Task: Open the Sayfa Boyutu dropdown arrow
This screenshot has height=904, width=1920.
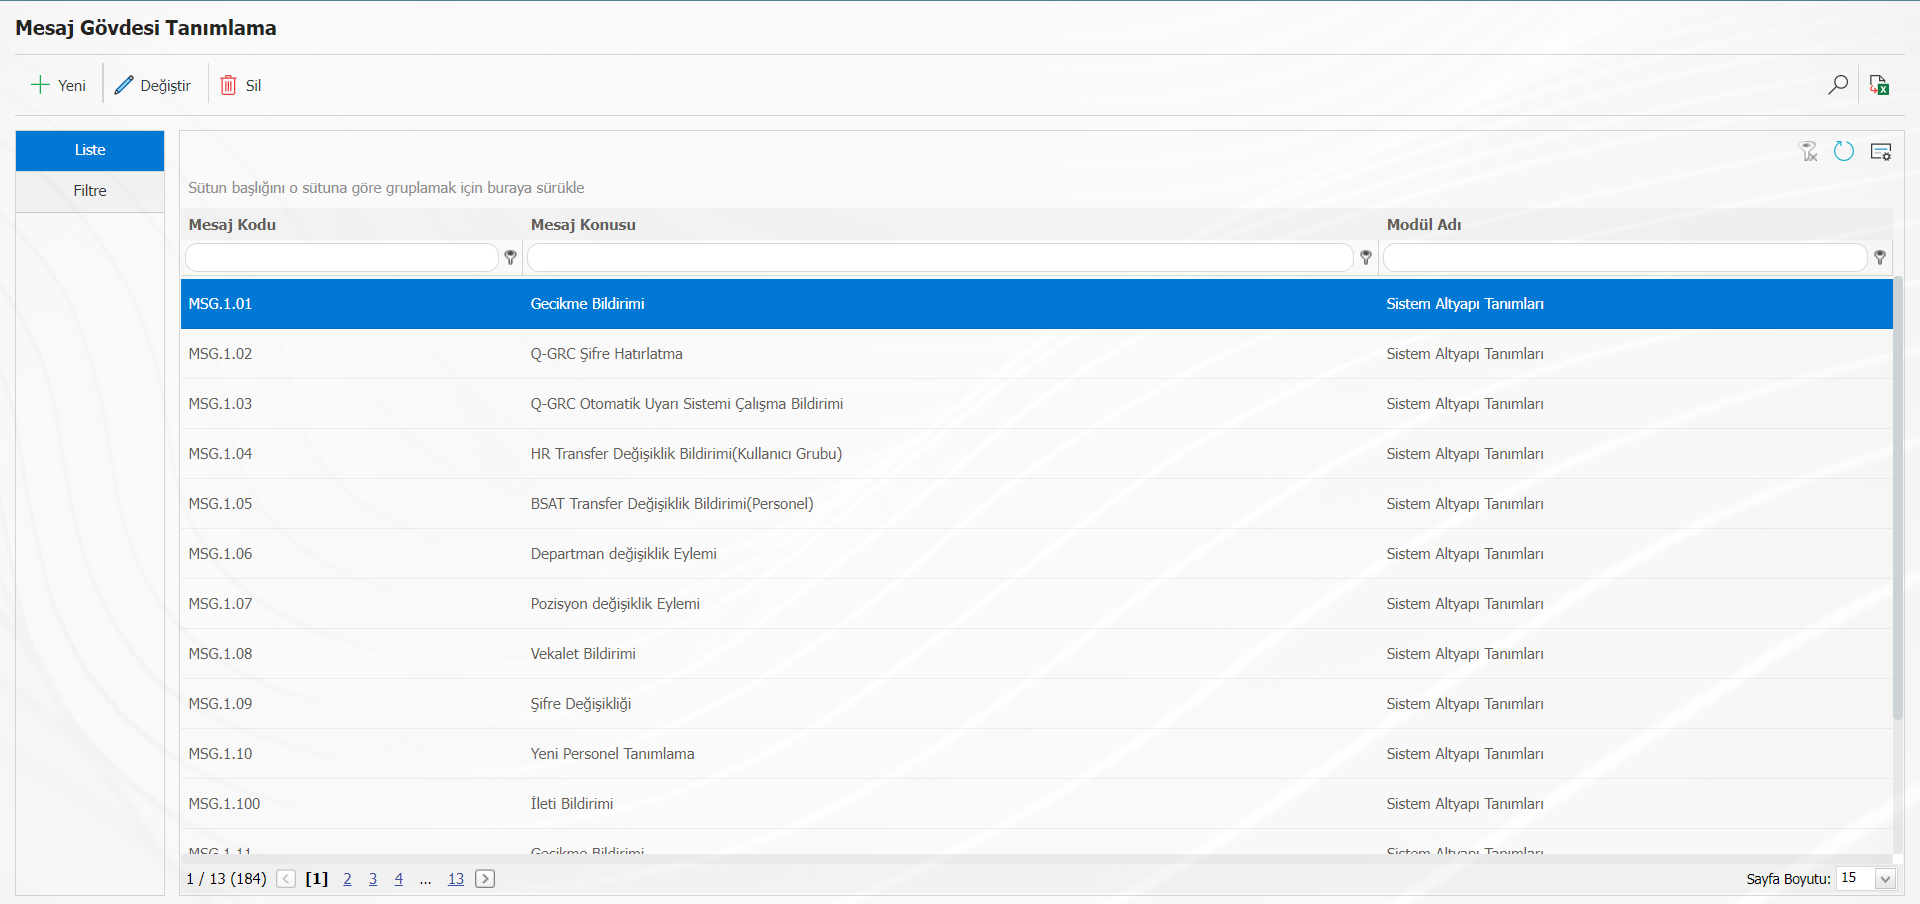Action: coord(1885,879)
